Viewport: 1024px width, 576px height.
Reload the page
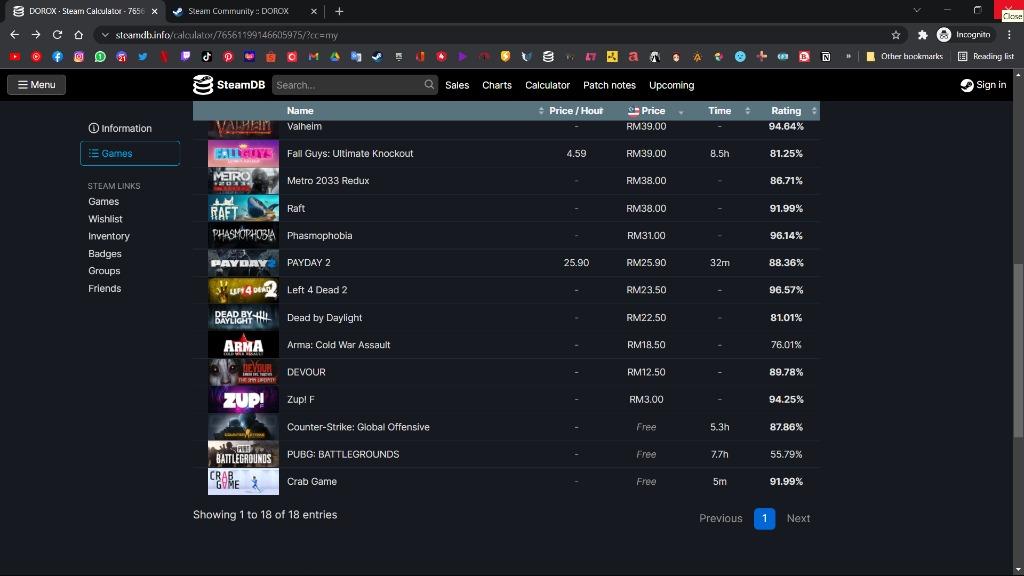click(x=57, y=35)
